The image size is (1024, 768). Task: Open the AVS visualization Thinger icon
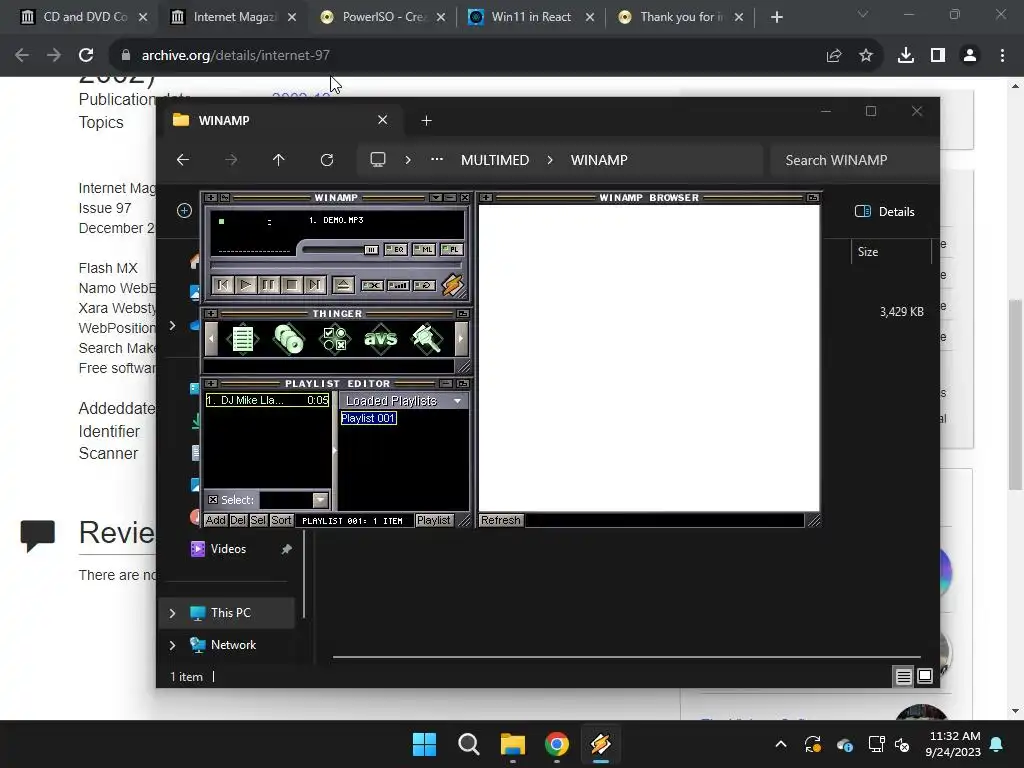pyautogui.click(x=380, y=339)
